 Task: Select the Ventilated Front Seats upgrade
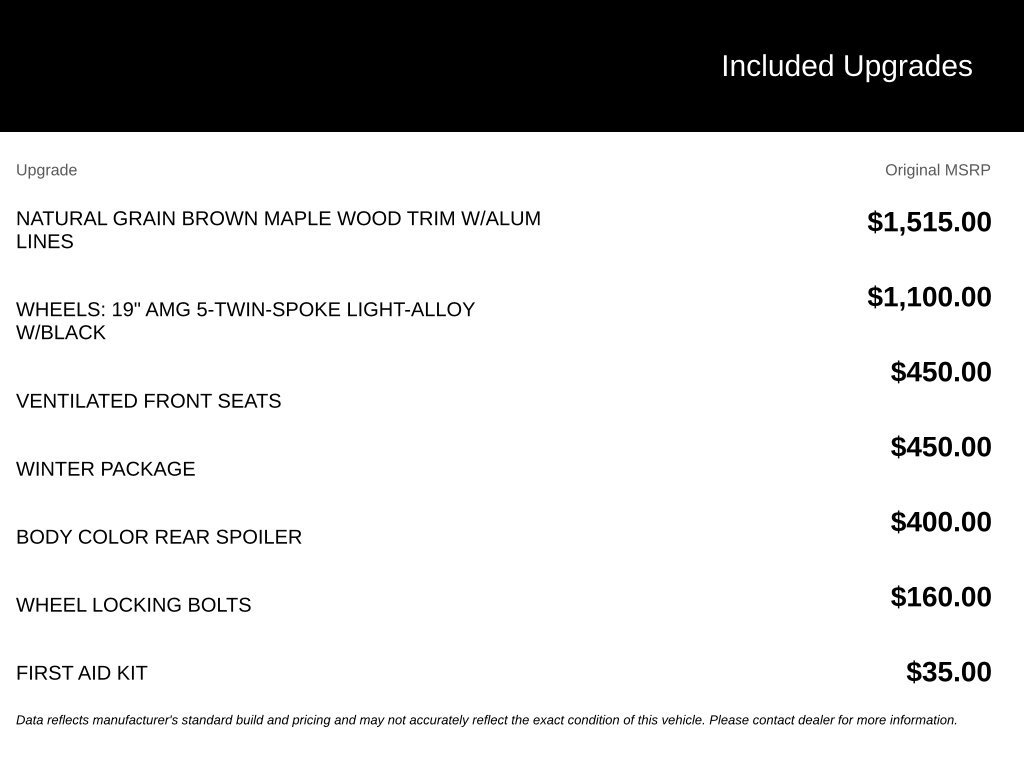click(x=149, y=401)
